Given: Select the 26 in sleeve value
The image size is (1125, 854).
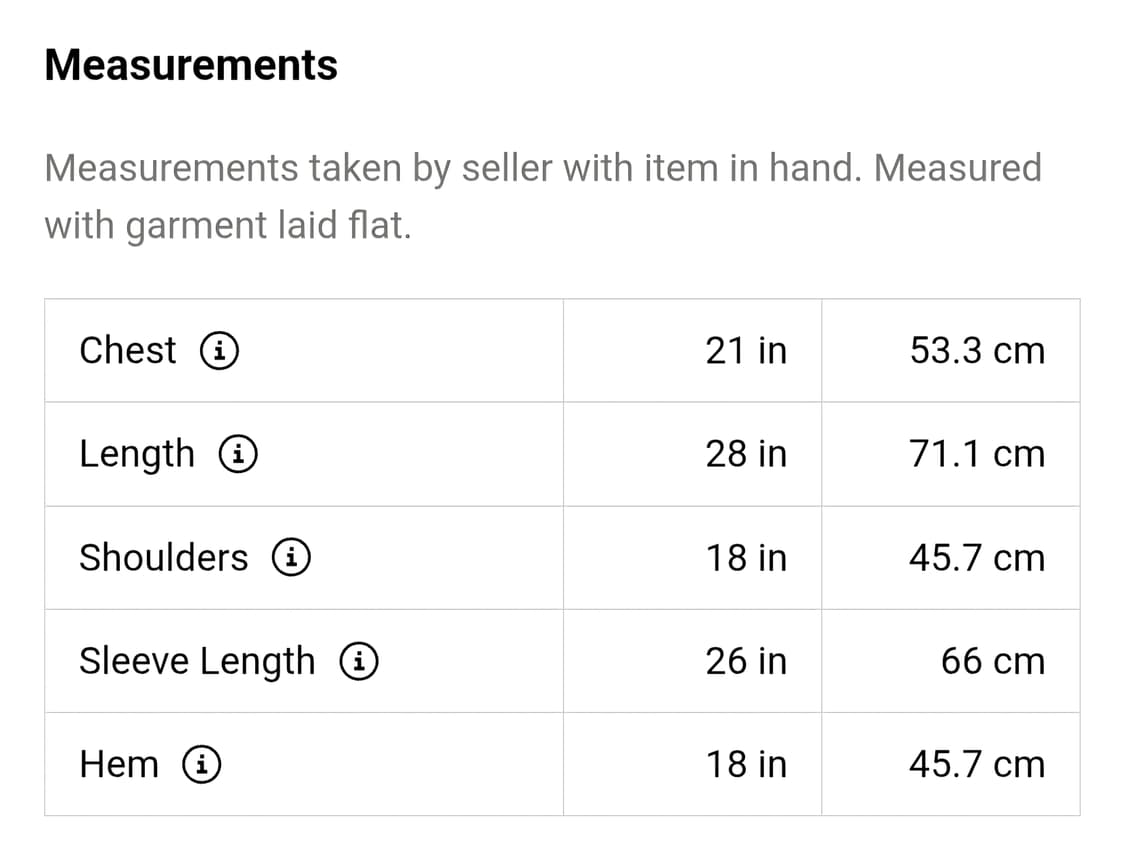Looking at the screenshot, I should point(746,661).
